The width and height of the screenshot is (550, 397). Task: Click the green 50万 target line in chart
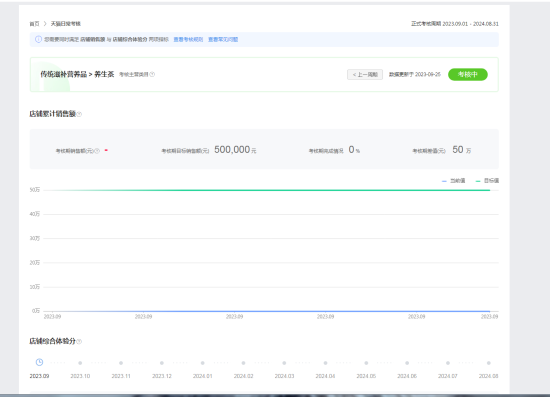(267, 190)
